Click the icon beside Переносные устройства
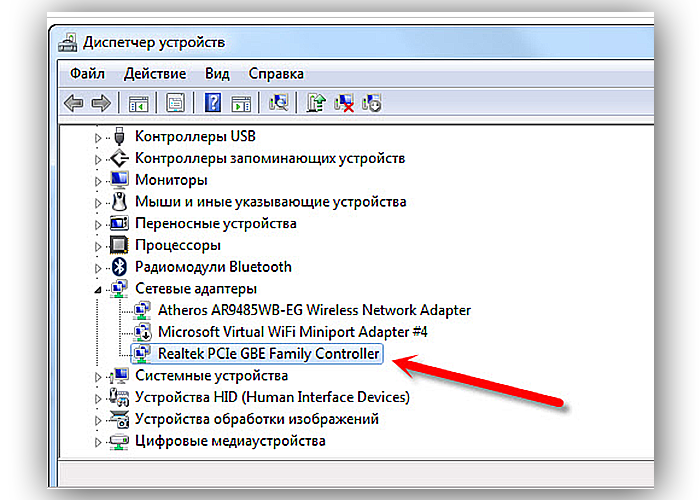The height and width of the screenshot is (500, 700). pos(119,223)
